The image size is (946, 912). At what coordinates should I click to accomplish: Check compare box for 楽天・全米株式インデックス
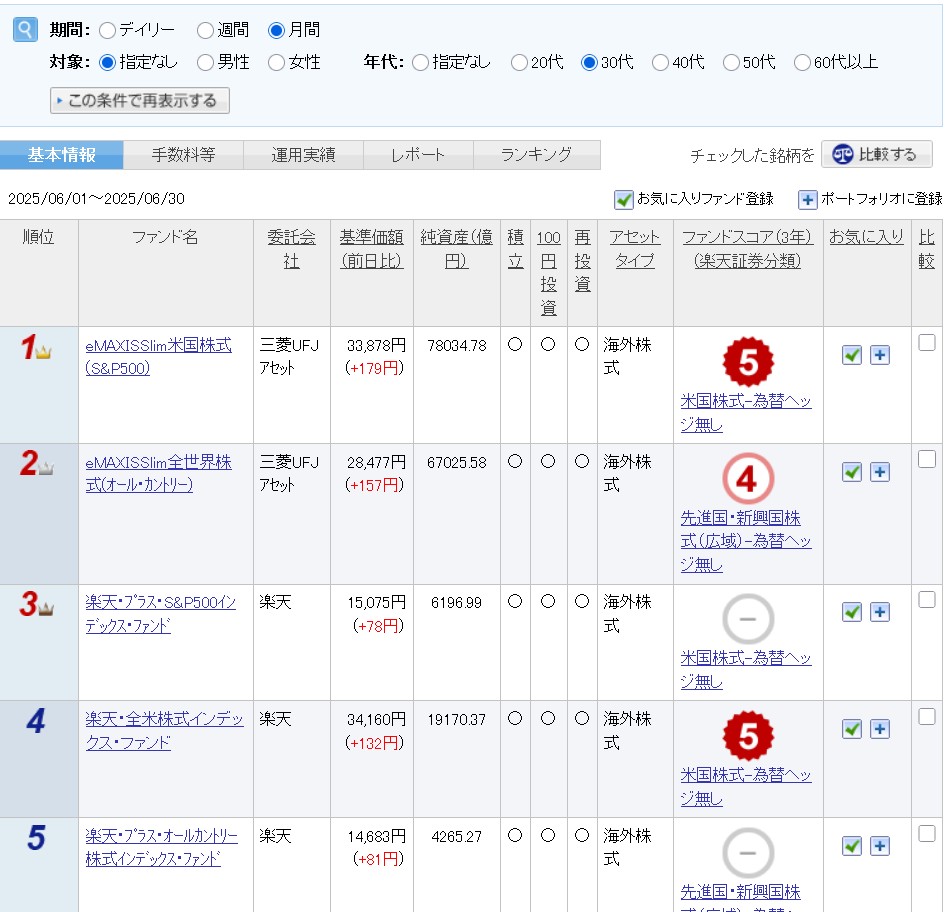pyautogui.click(x=927, y=717)
